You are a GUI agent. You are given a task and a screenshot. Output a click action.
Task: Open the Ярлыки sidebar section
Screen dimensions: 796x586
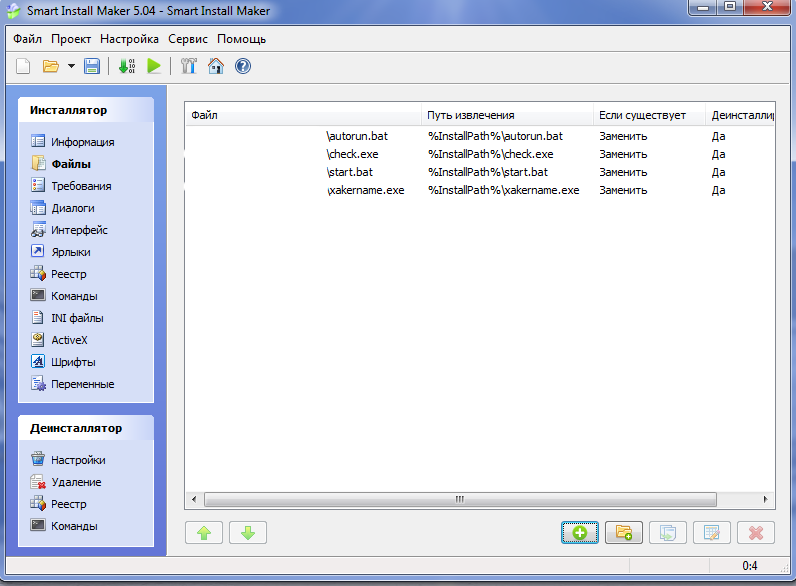[x=71, y=252]
